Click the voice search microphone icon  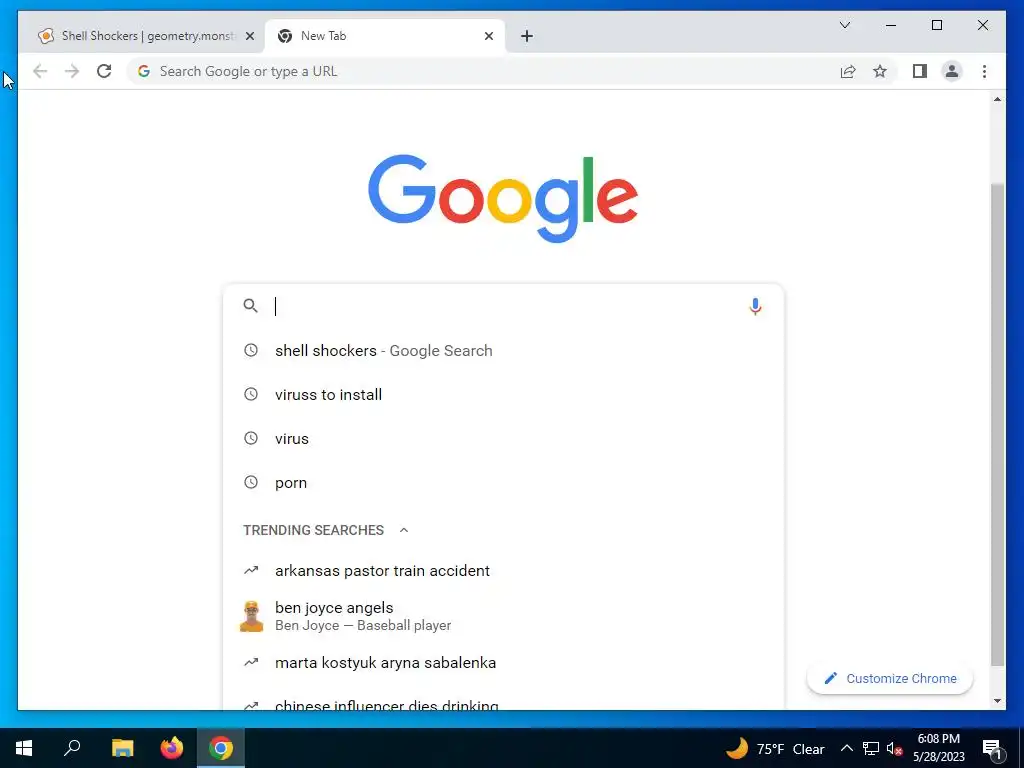tap(755, 306)
